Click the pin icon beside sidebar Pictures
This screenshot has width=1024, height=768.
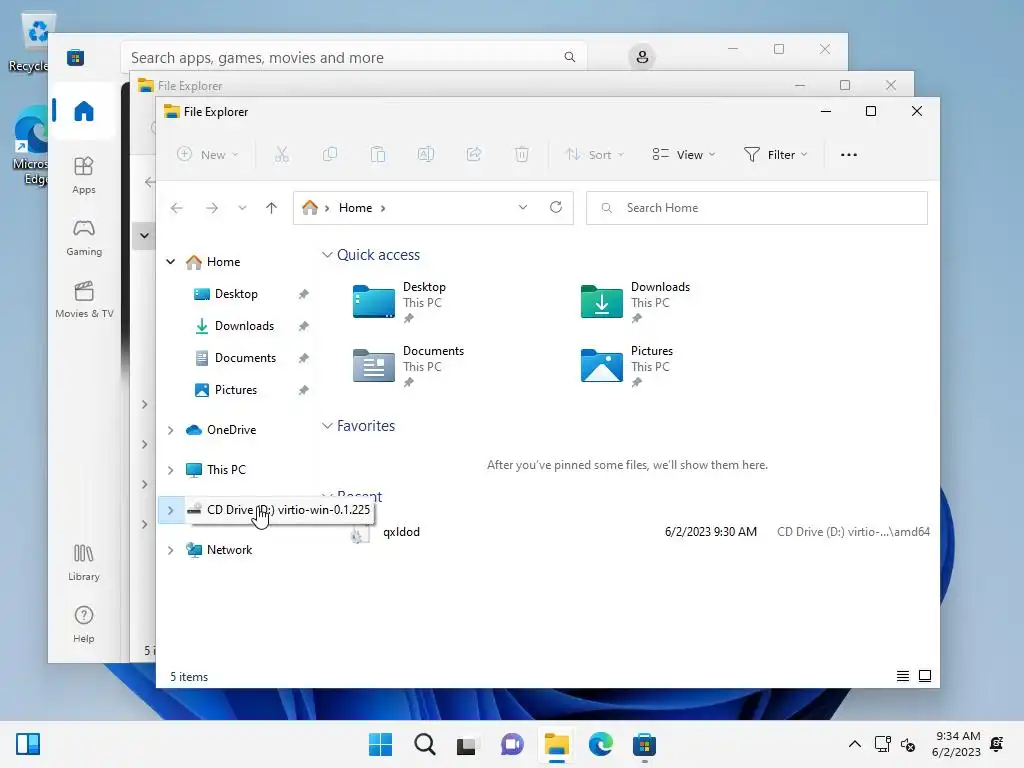(304, 390)
